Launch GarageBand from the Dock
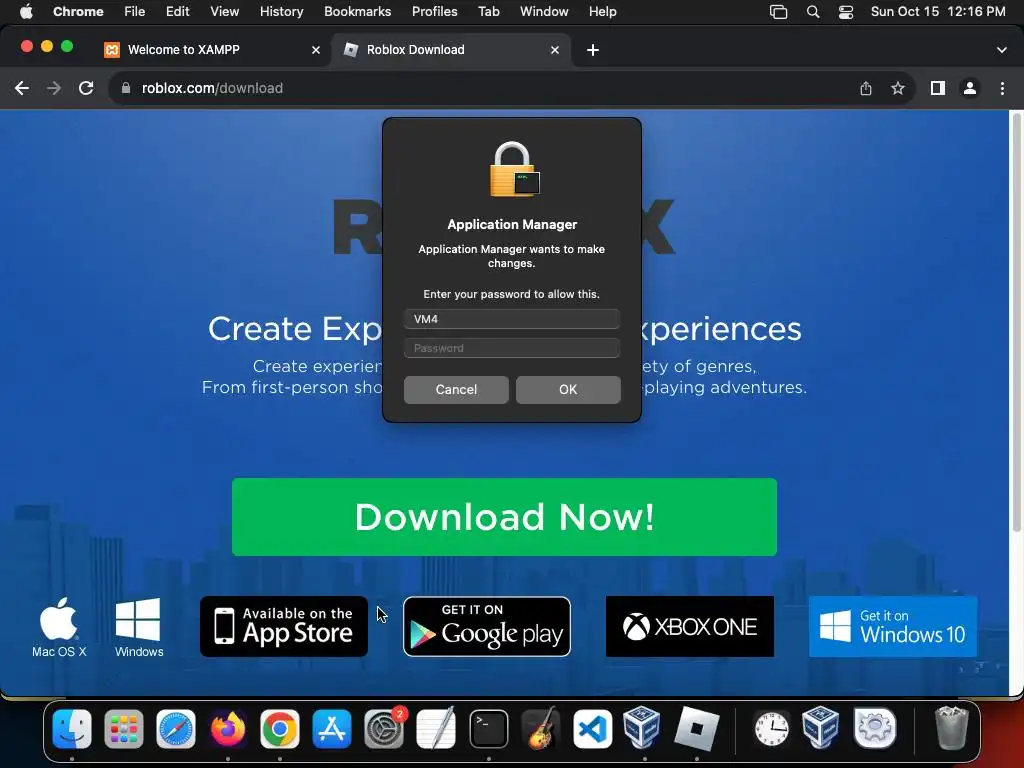The image size is (1024, 768). [x=541, y=729]
